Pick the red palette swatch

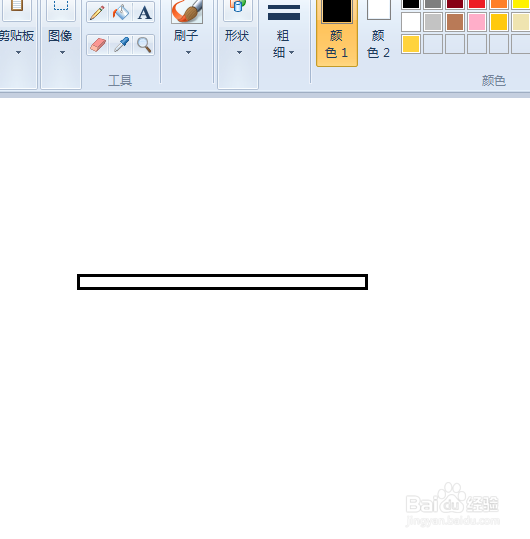coord(477,4)
